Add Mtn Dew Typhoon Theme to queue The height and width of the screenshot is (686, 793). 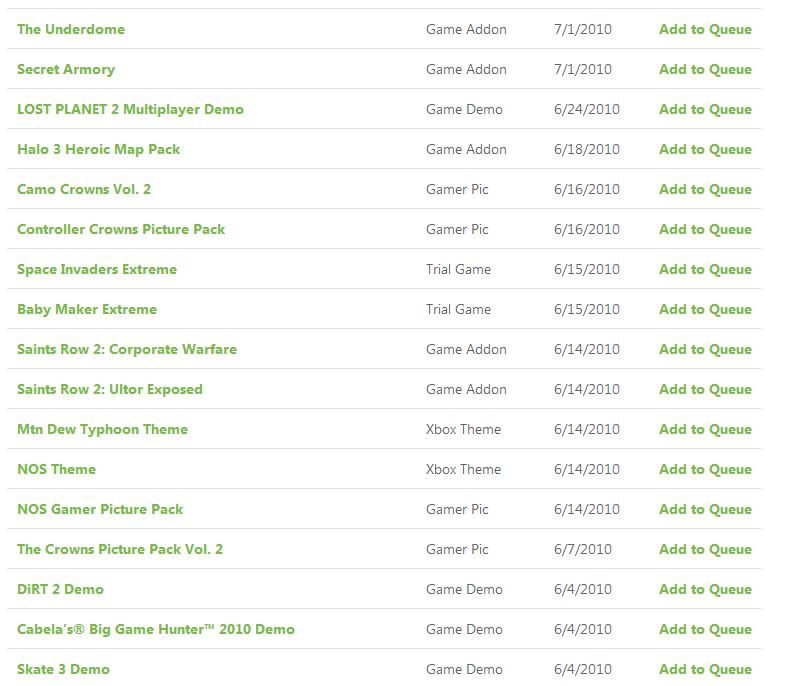click(705, 429)
